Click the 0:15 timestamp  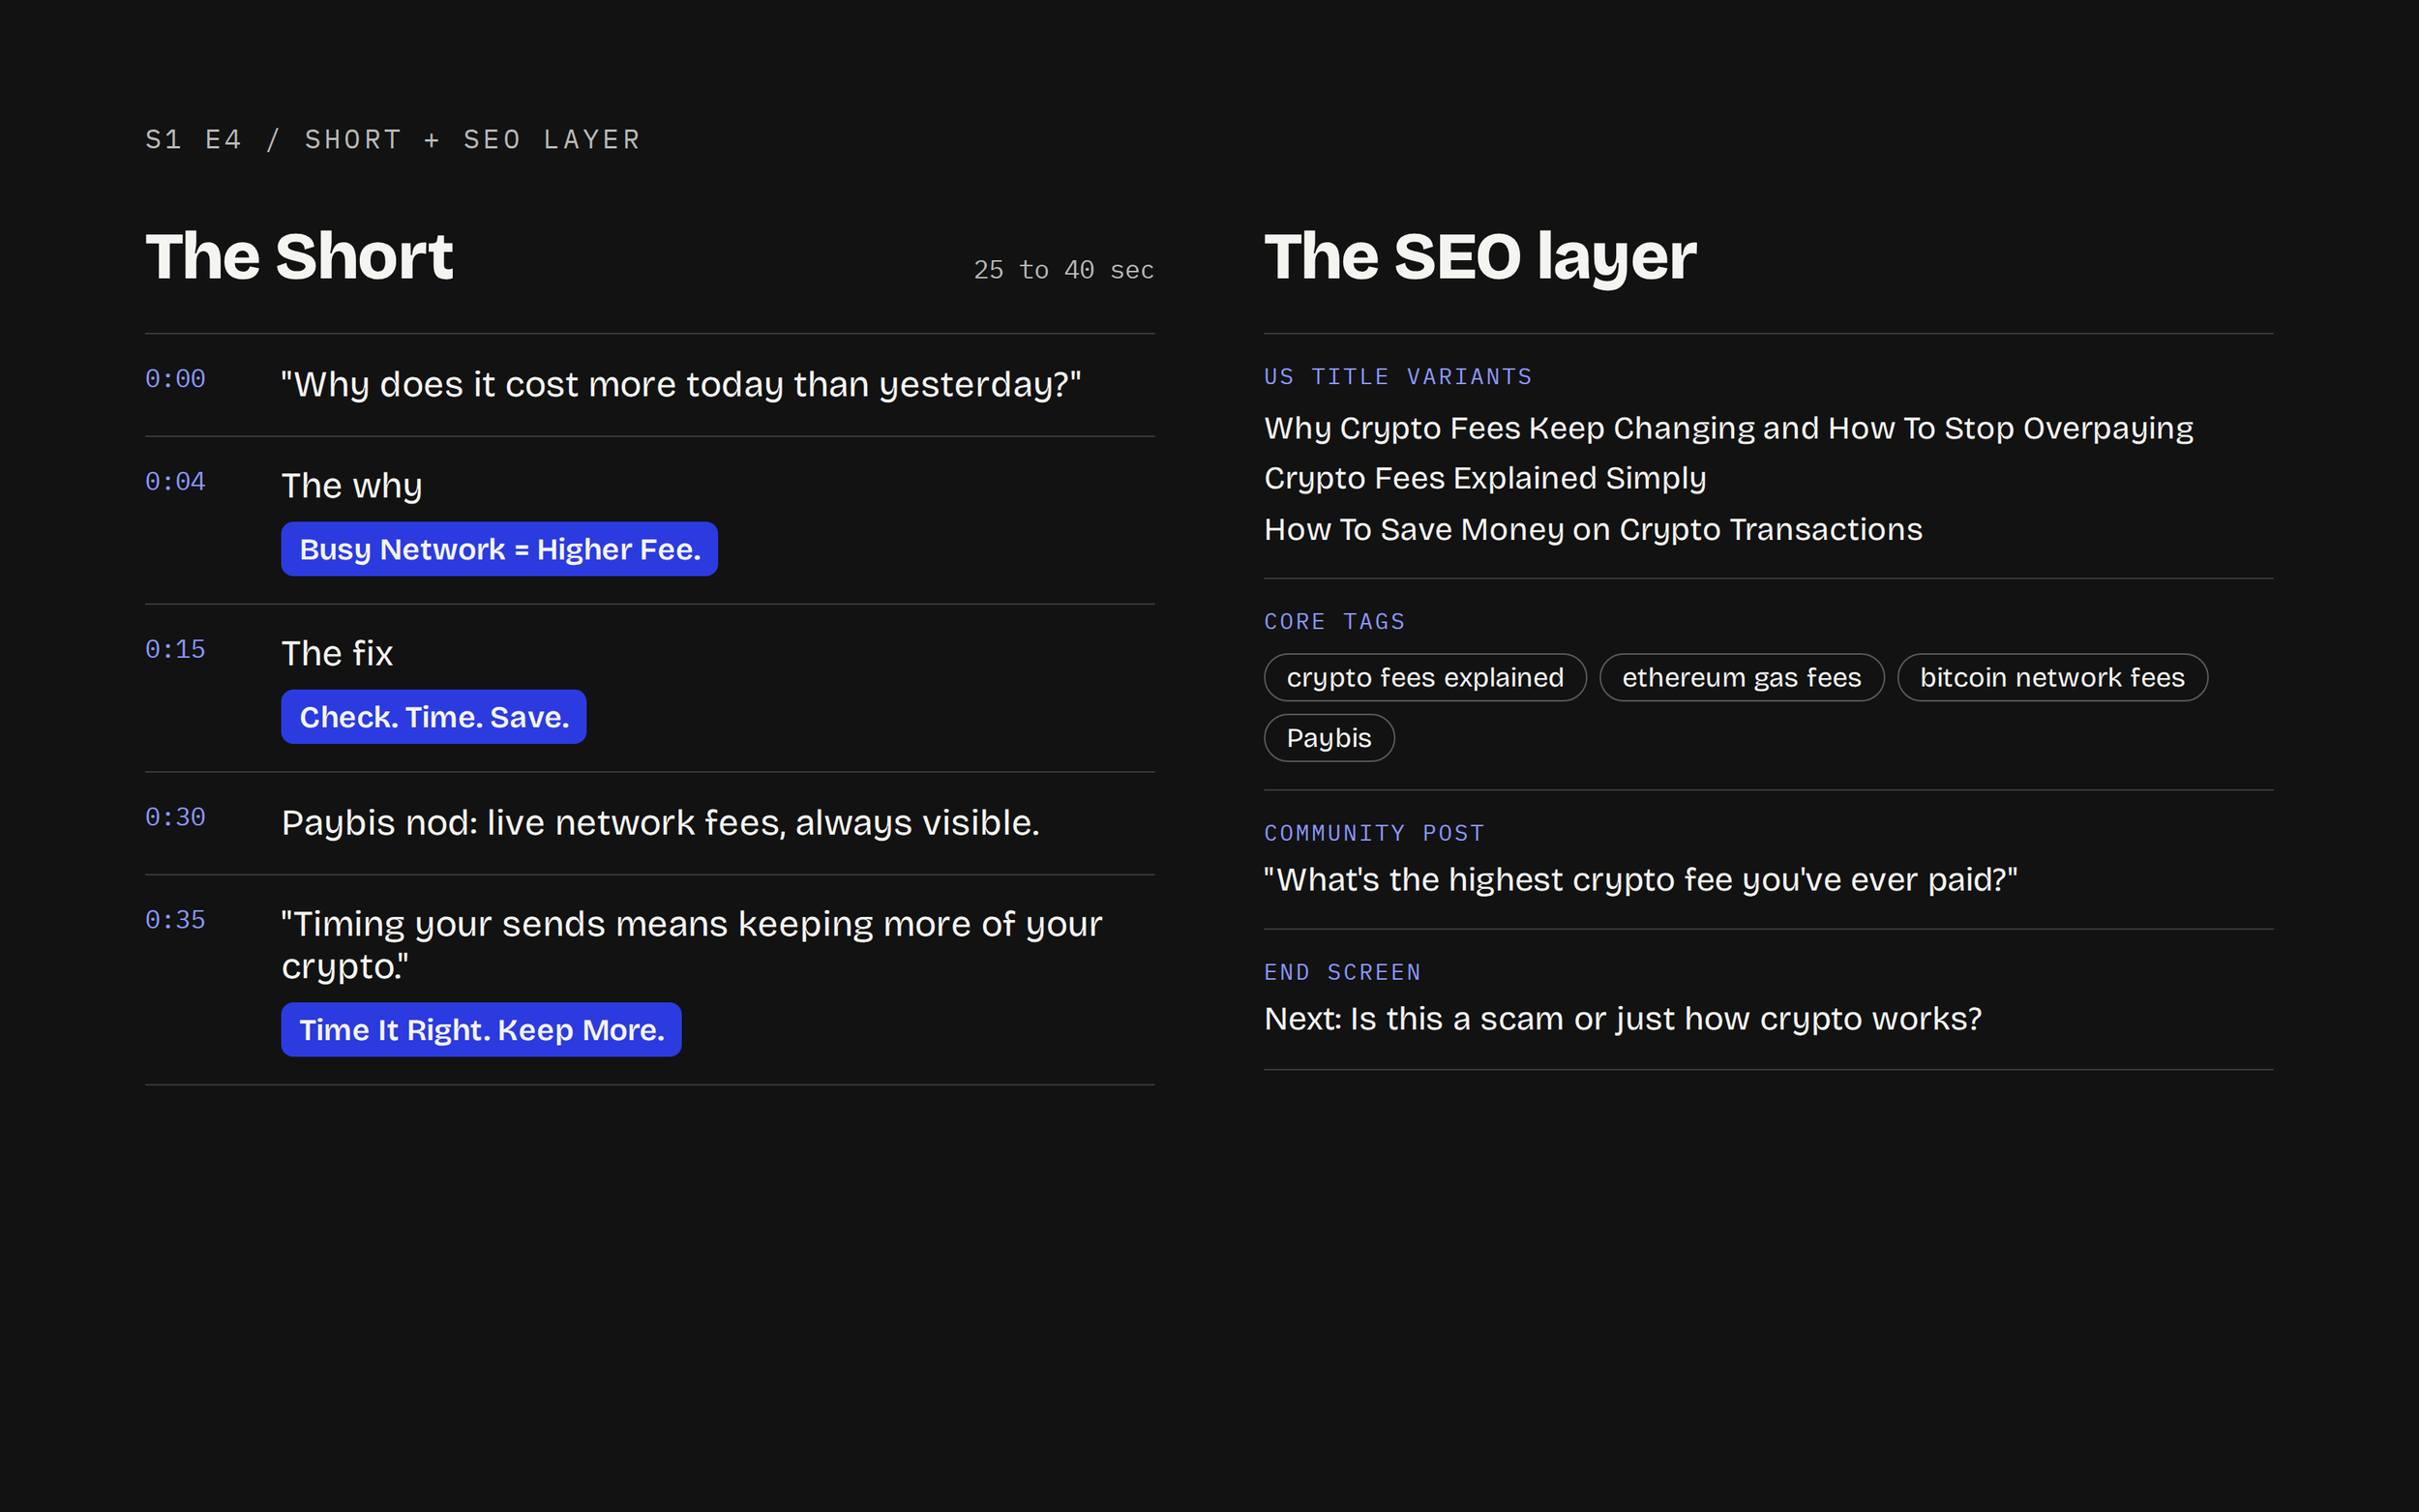point(175,650)
